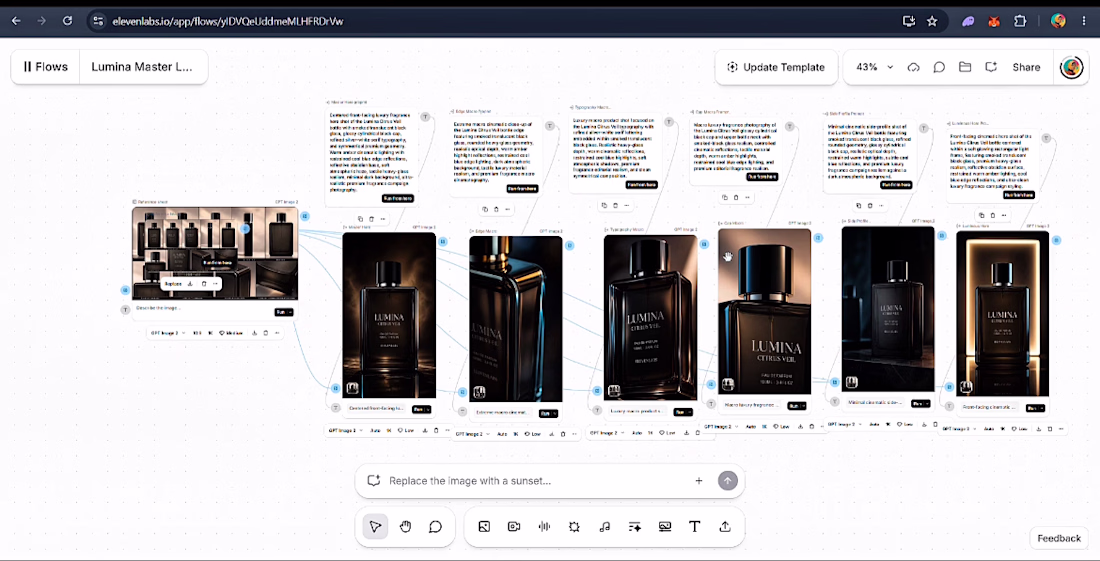Select the hand pan tool

coord(405,527)
